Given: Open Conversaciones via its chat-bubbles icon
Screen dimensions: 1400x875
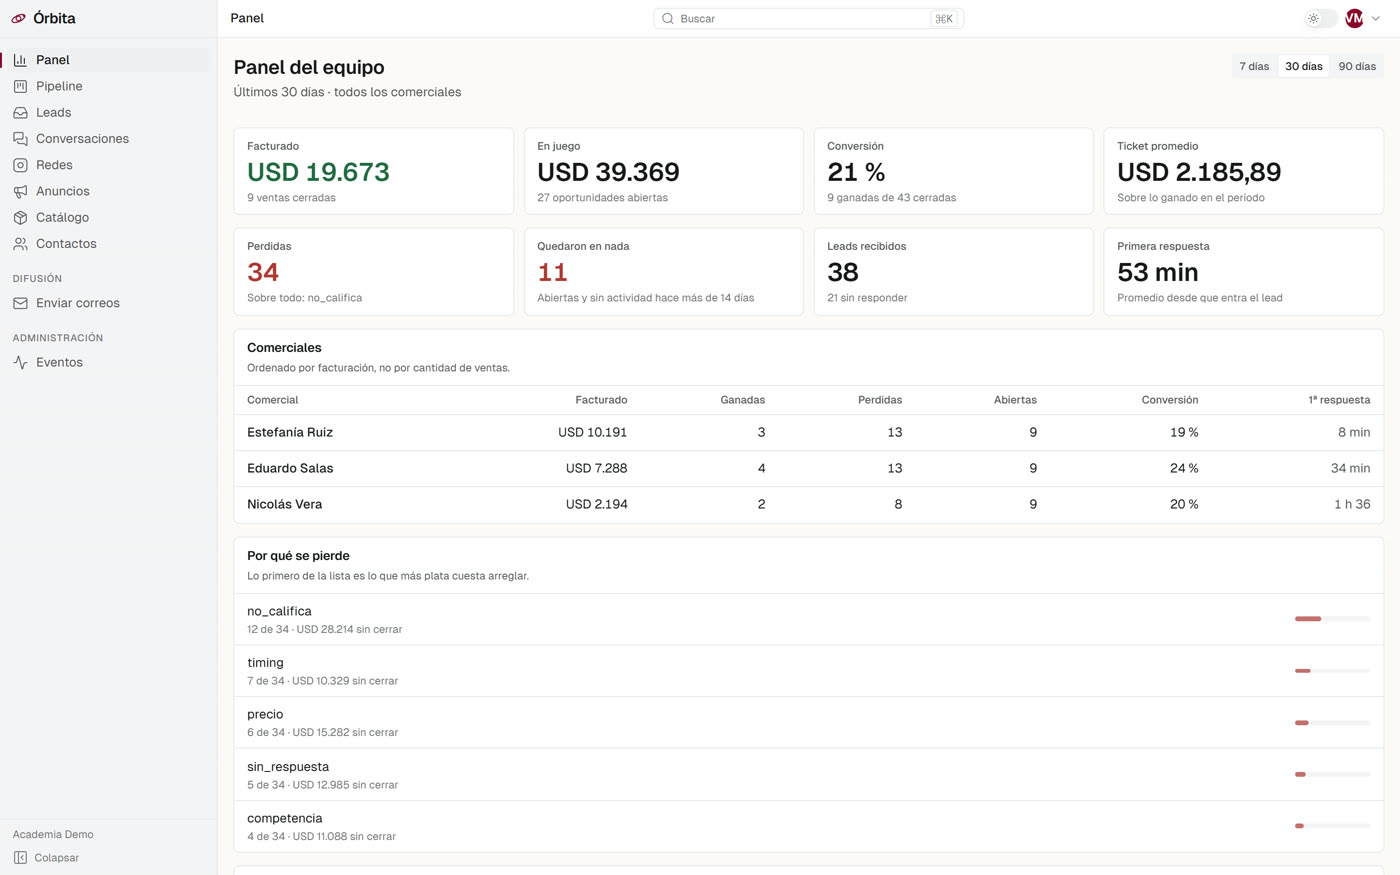Looking at the screenshot, I should pos(20,139).
